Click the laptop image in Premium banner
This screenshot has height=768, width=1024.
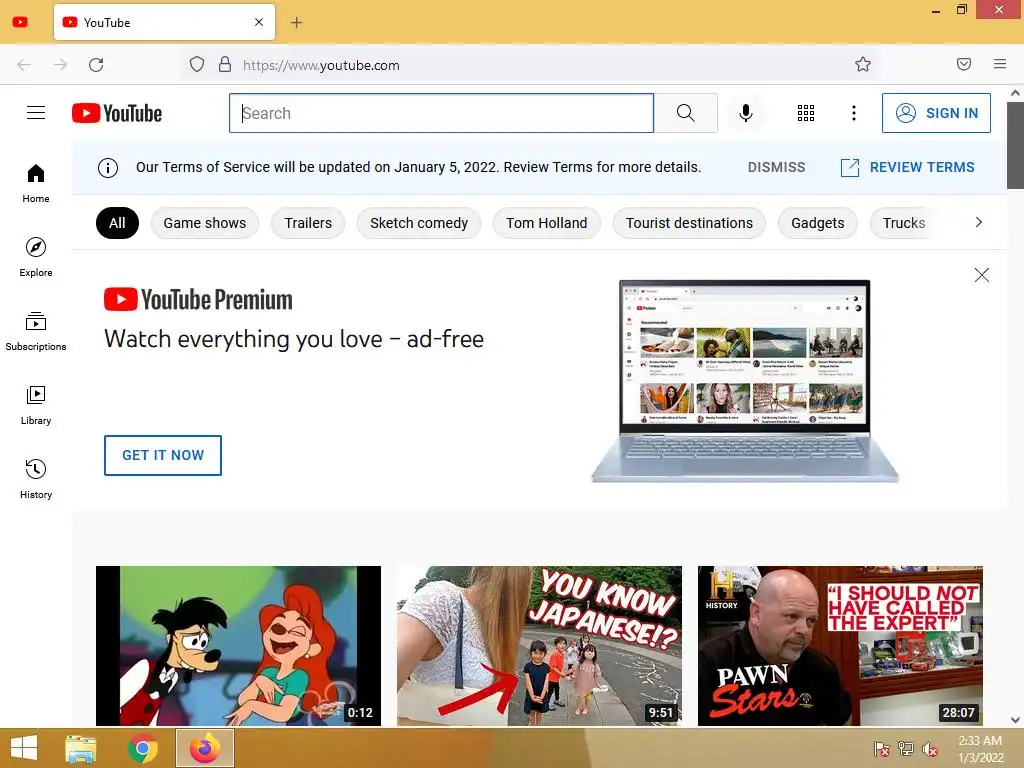click(x=744, y=381)
